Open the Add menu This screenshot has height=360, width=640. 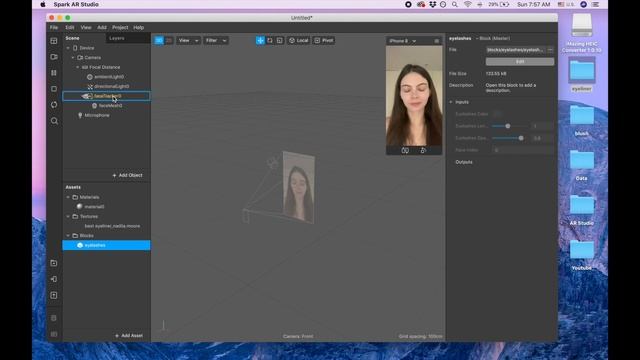pos(102,27)
